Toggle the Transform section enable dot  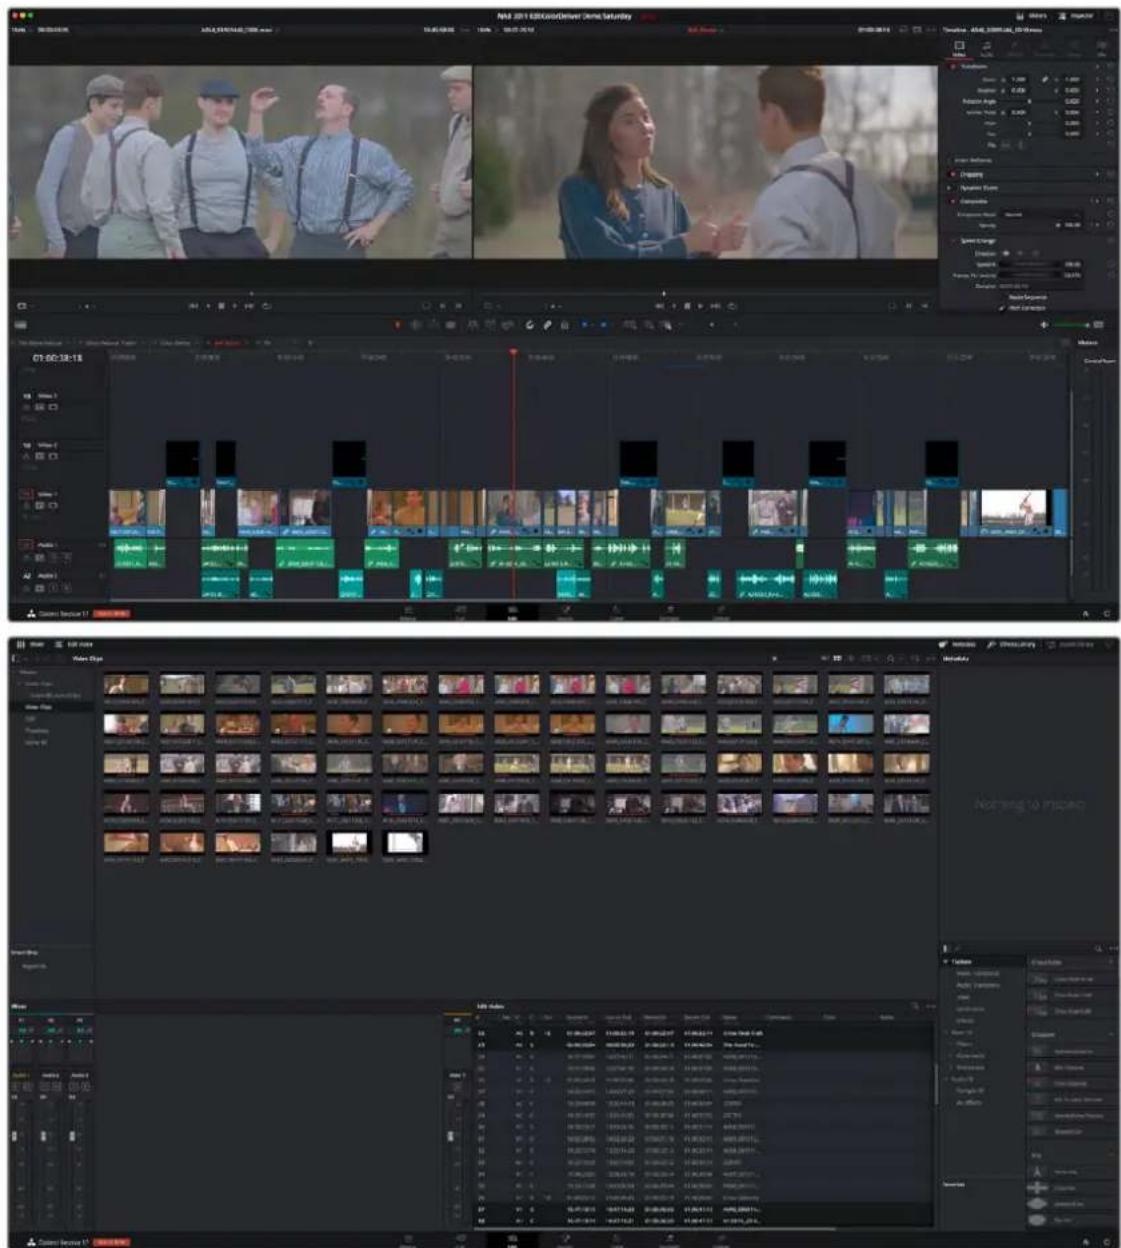point(952,66)
